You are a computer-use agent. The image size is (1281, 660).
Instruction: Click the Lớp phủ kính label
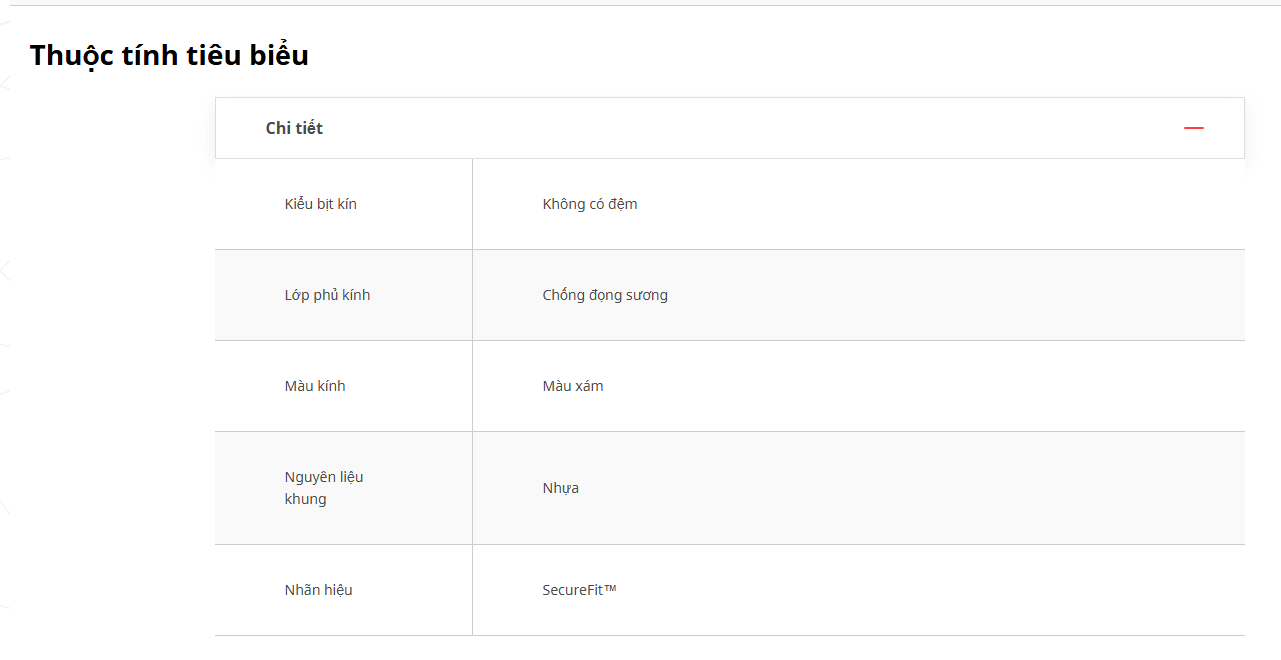click(x=327, y=295)
